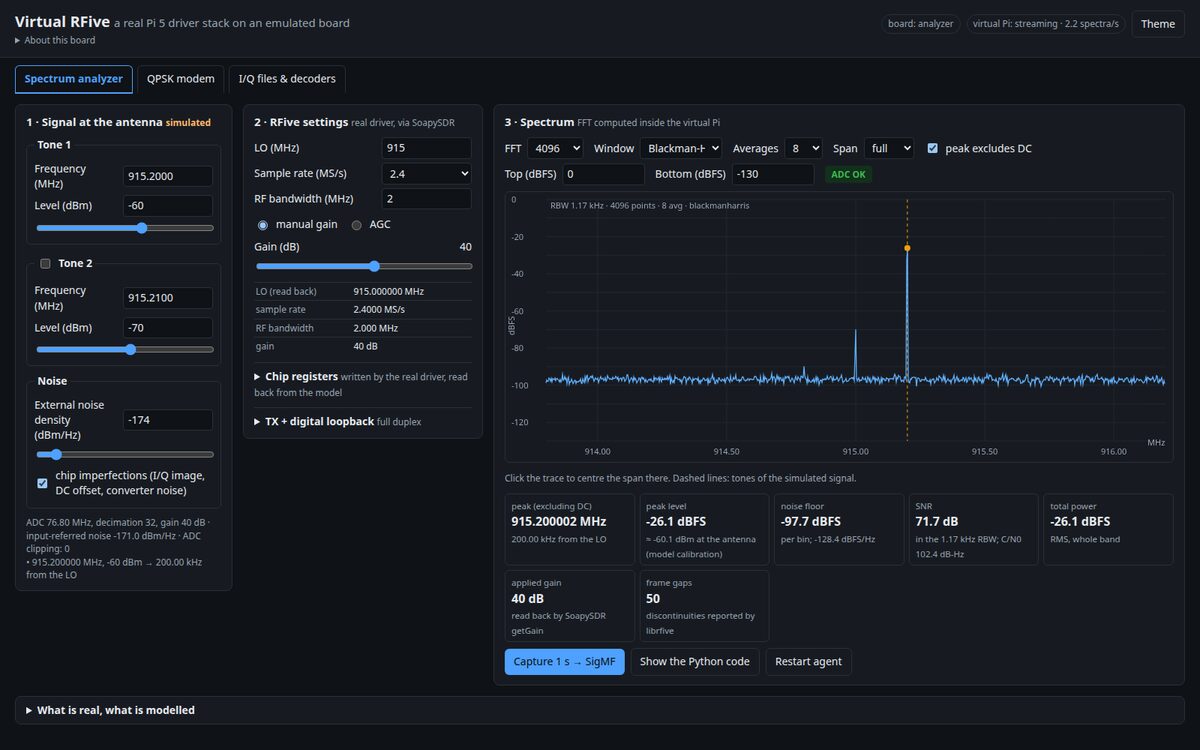Open the Window function dropdown
The height and width of the screenshot is (750, 1200).
[680, 148]
